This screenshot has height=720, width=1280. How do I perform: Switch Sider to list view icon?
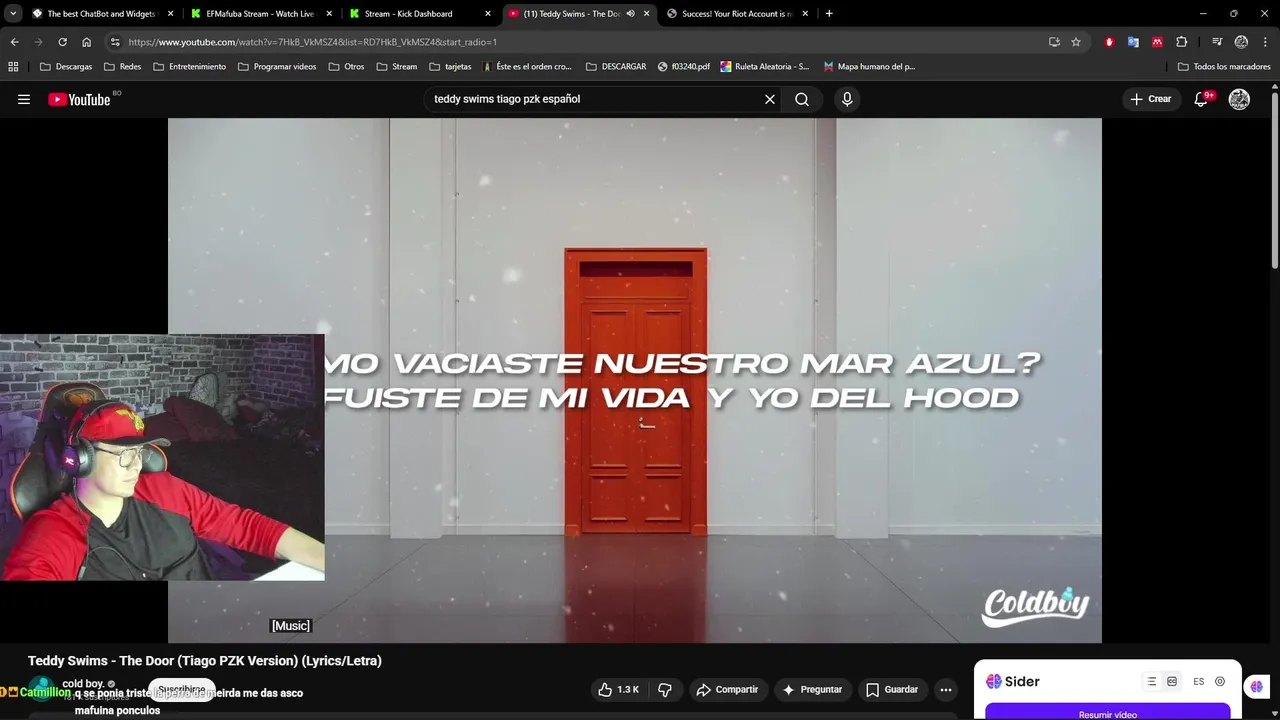[x=1152, y=682]
